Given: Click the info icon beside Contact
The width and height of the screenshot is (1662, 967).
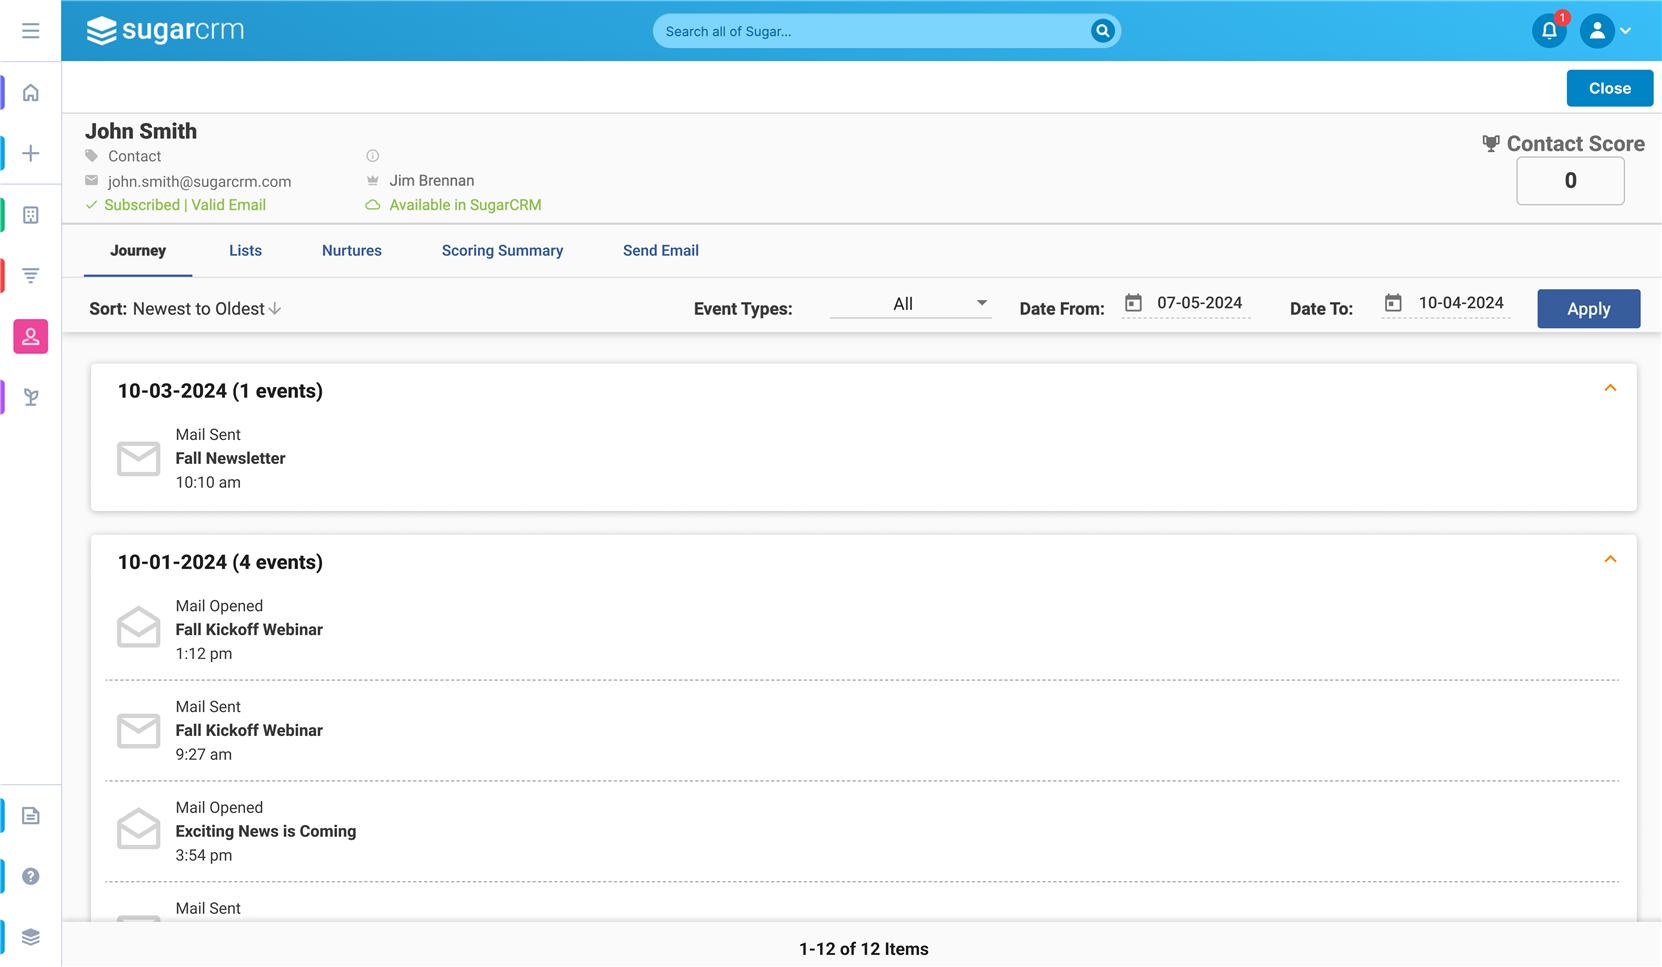Looking at the screenshot, I should [372, 156].
